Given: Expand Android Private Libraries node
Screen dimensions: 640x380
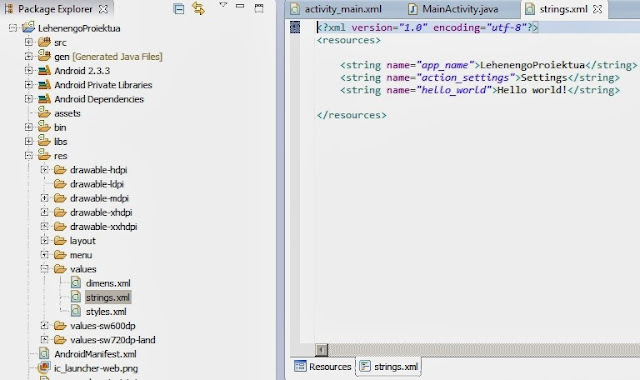Looking at the screenshot, I should point(28,84).
